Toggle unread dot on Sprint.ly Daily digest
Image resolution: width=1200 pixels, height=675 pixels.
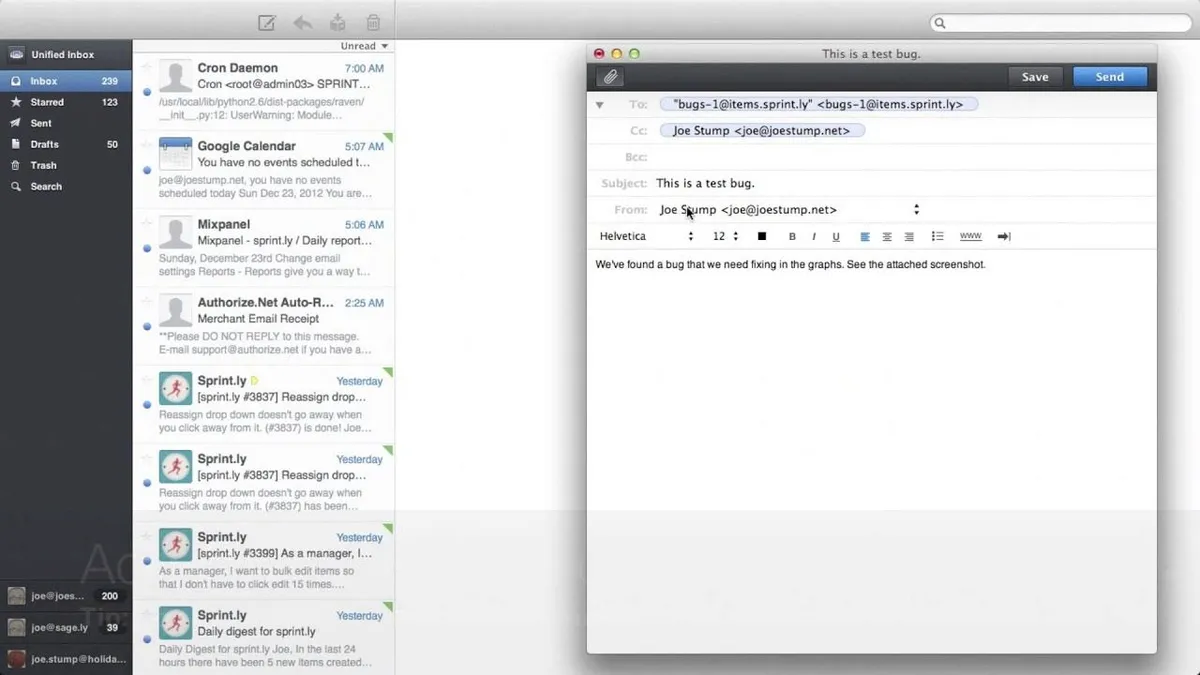click(x=147, y=639)
